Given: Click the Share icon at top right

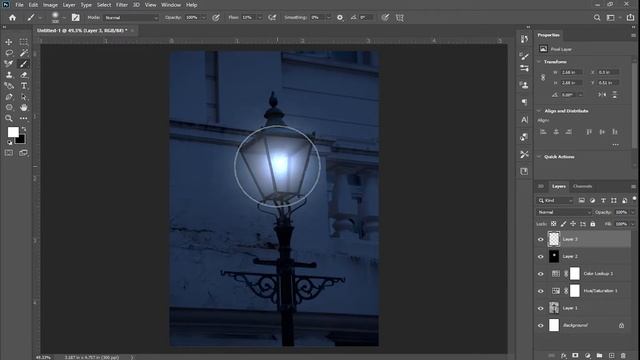Looking at the screenshot, I should pyautogui.click(x=631, y=18).
